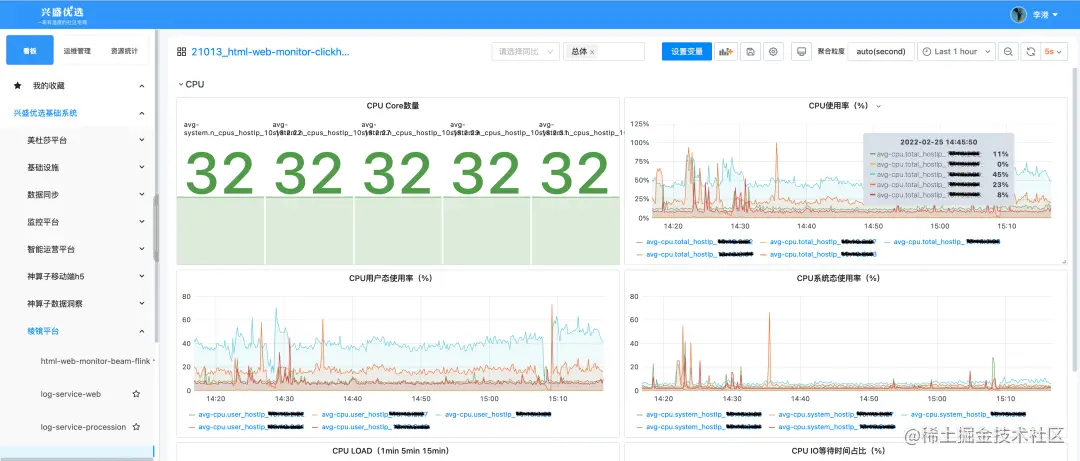Expand the 监控平台 item
1080x461 pixels.
point(142,222)
